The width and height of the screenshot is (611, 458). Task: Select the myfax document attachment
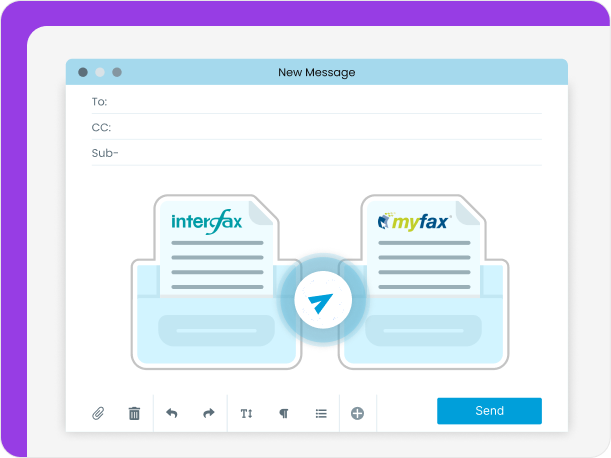pos(424,282)
